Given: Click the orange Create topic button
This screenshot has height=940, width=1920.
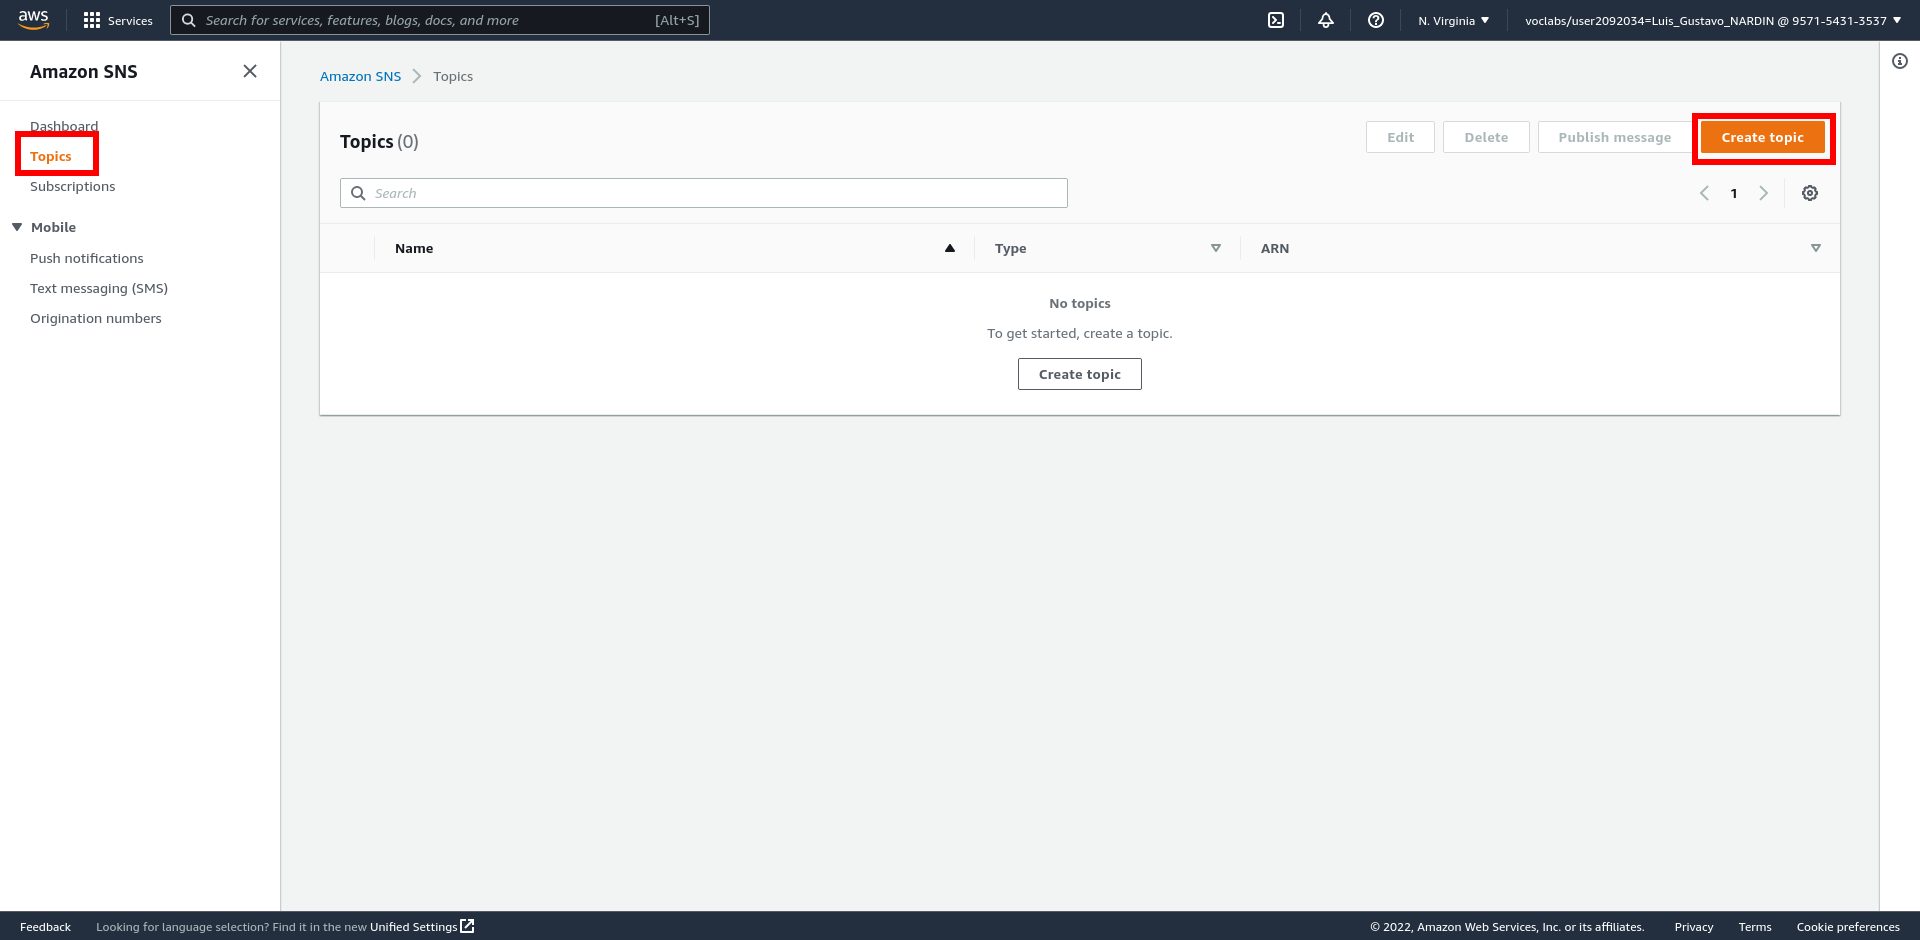Looking at the screenshot, I should coord(1762,138).
